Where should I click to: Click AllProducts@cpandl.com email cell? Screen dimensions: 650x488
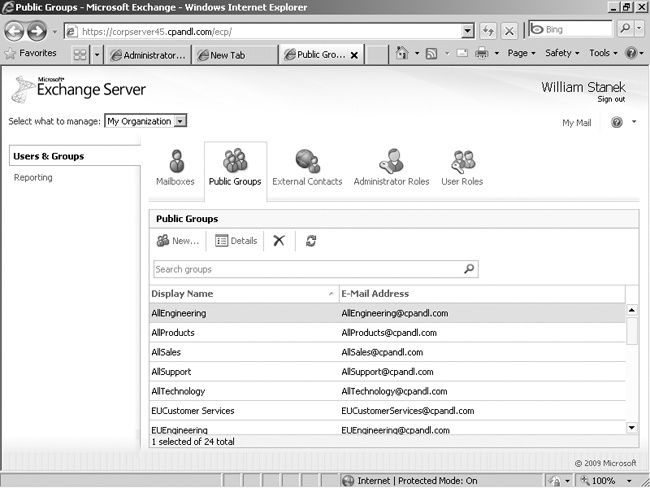point(389,333)
